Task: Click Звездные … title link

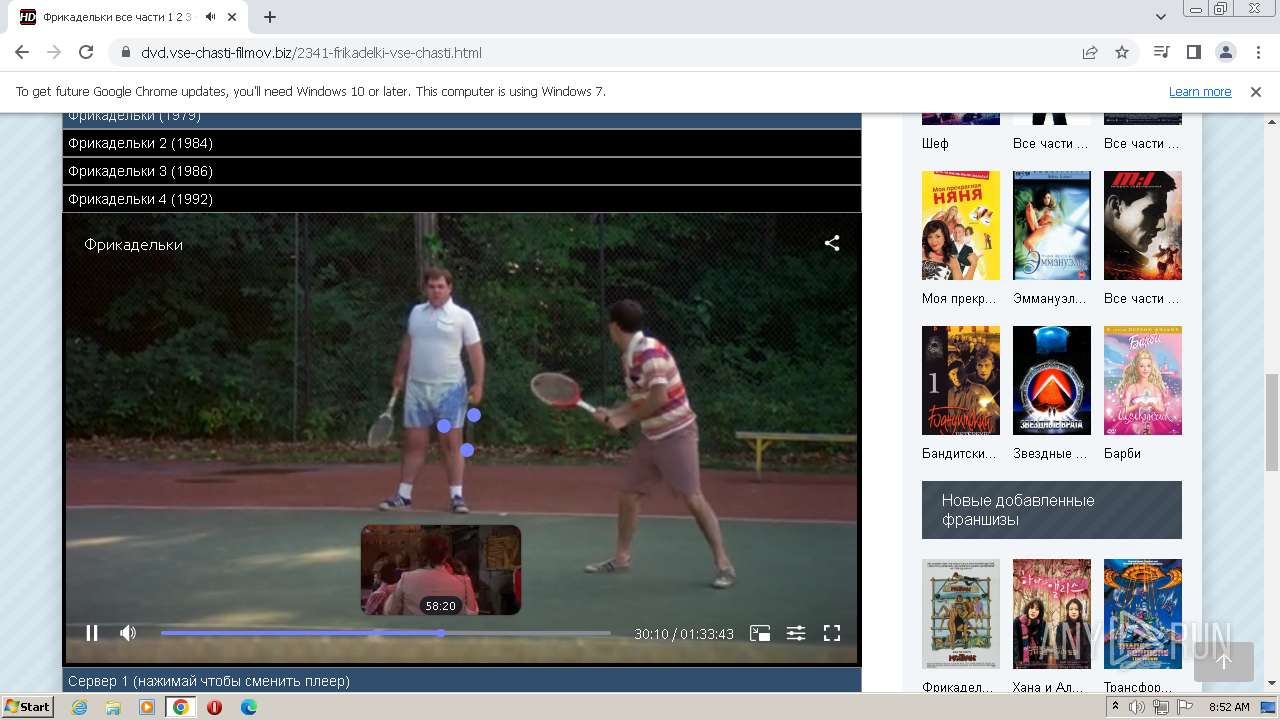Action: click(x=1051, y=453)
